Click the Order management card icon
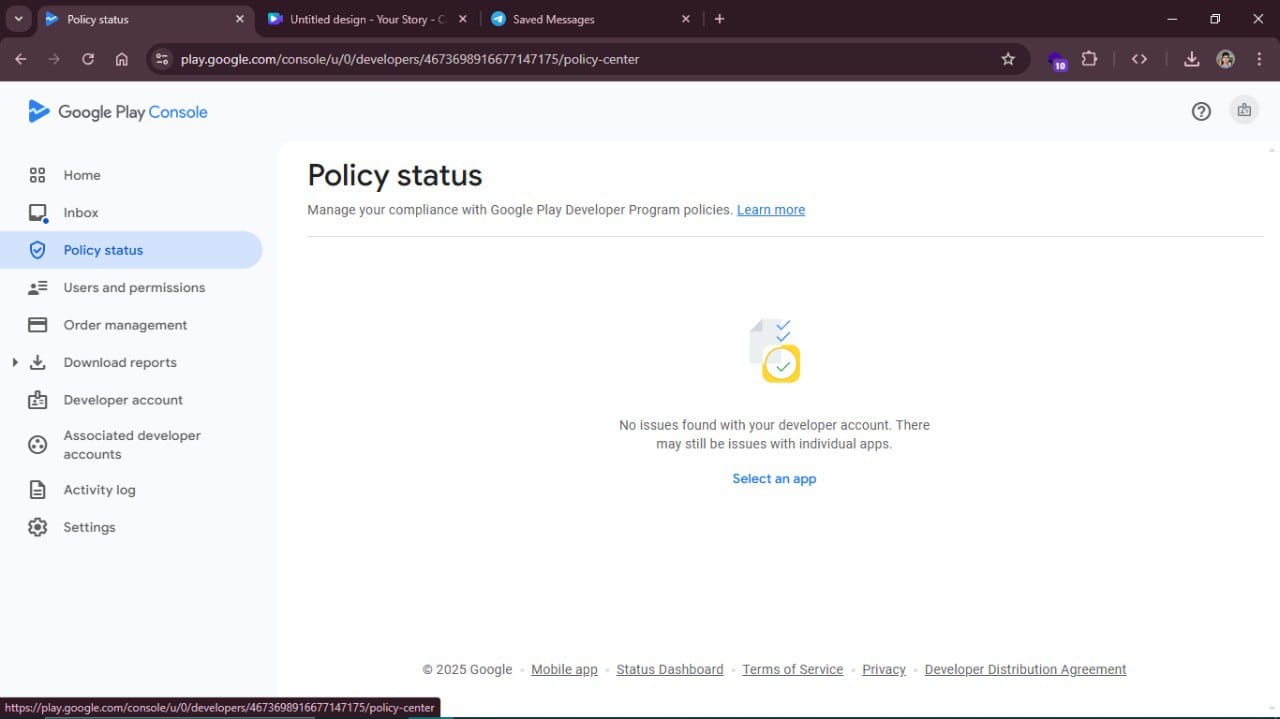Viewport: 1280px width, 719px height. 38,325
